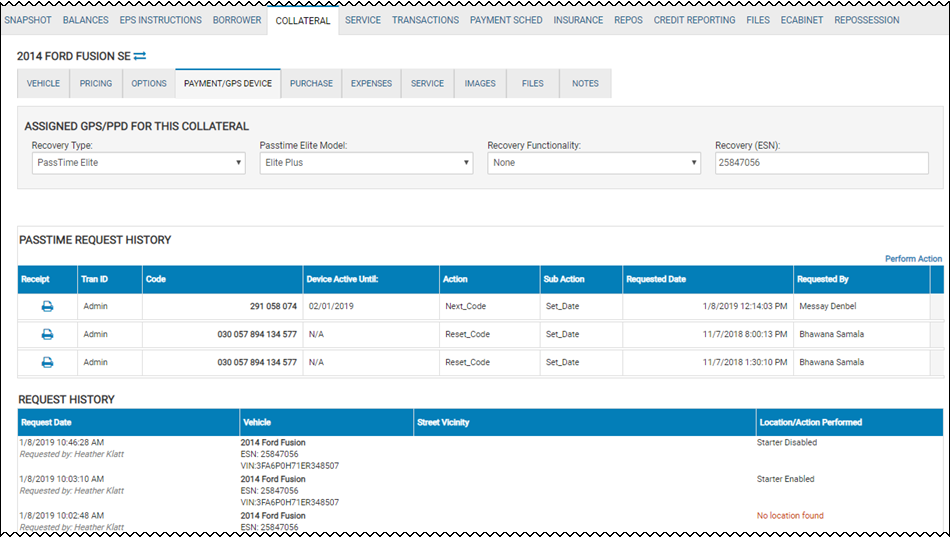Open the BORROWER tab
Viewport: 950px width, 538px height.
[237, 20]
